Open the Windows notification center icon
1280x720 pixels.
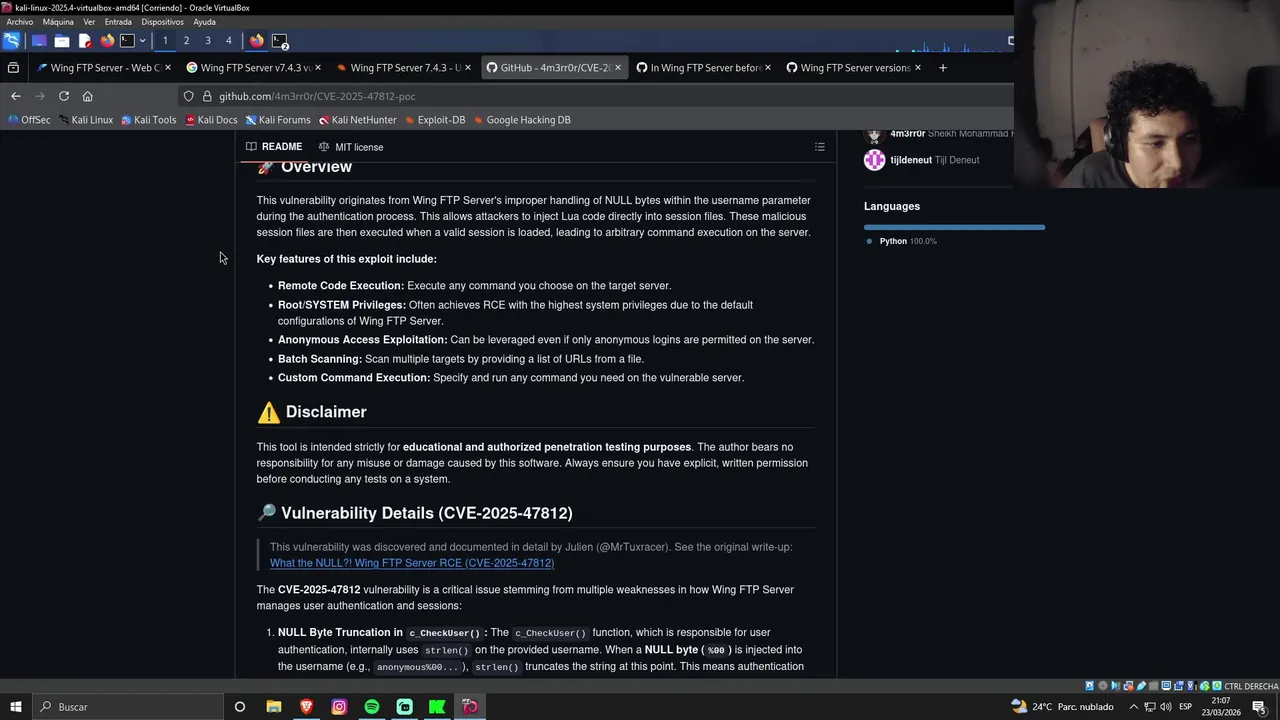pos(1259,707)
